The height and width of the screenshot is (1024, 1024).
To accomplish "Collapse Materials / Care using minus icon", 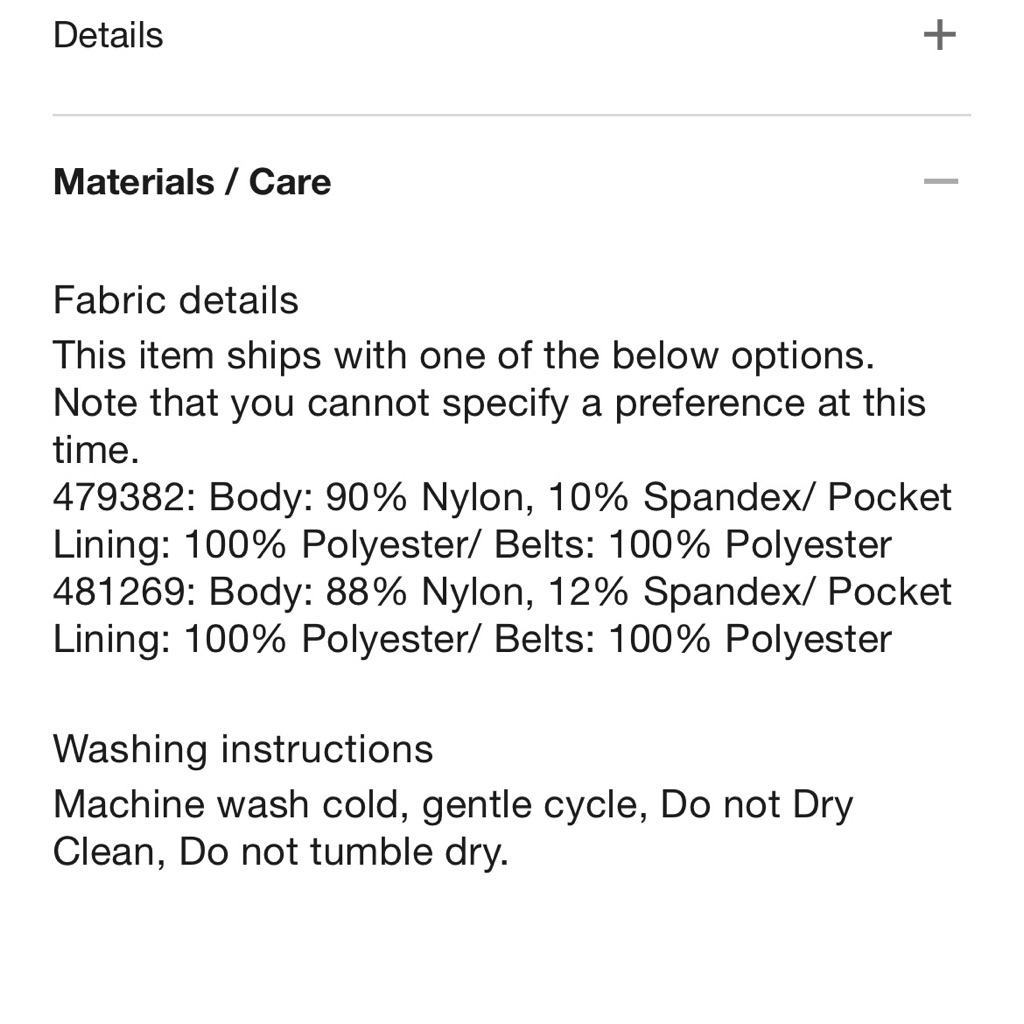I will point(940,182).
